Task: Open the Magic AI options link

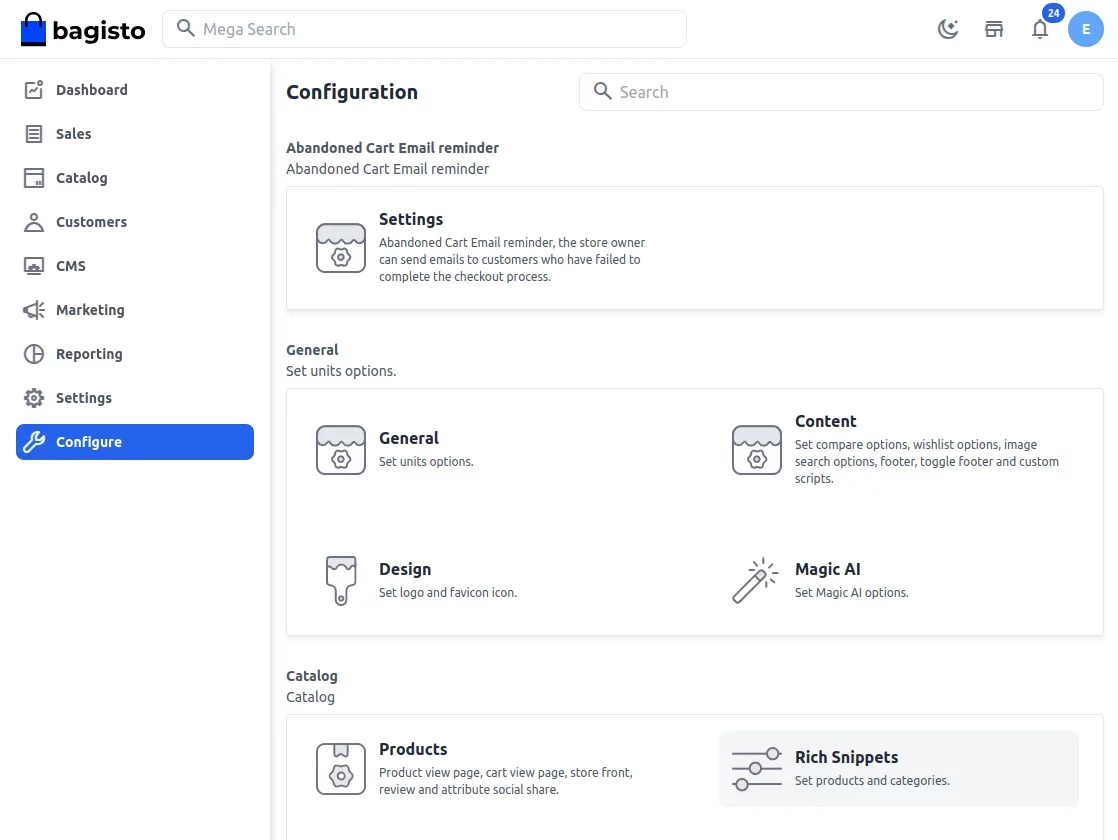Action: click(x=828, y=570)
